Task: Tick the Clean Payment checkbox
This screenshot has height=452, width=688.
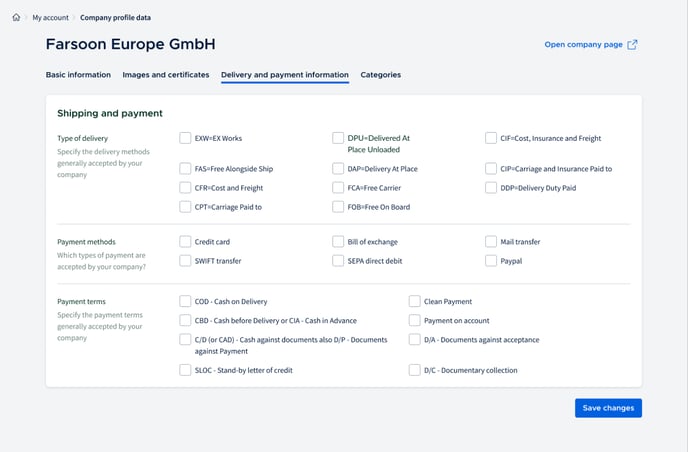Action: (415, 301)
